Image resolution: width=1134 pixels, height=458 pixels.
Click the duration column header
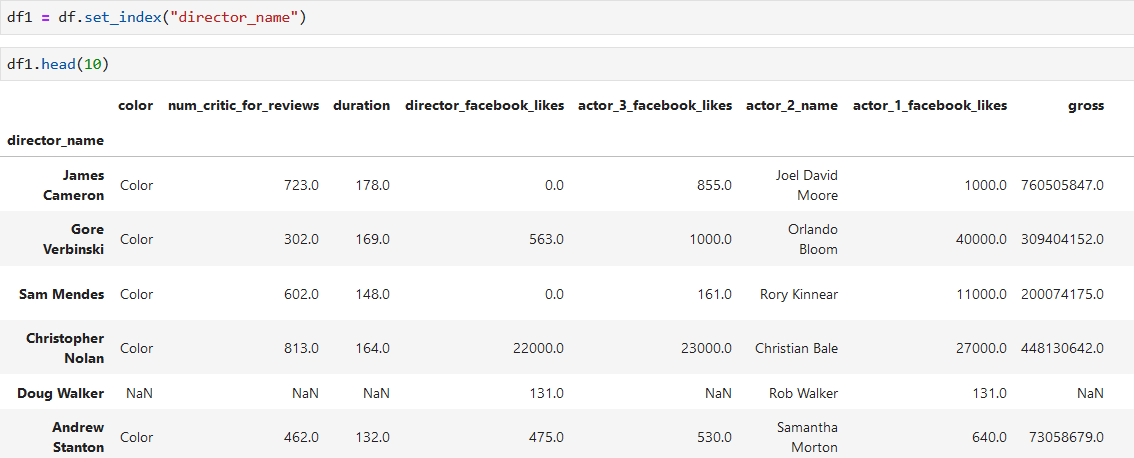[362, 106]
